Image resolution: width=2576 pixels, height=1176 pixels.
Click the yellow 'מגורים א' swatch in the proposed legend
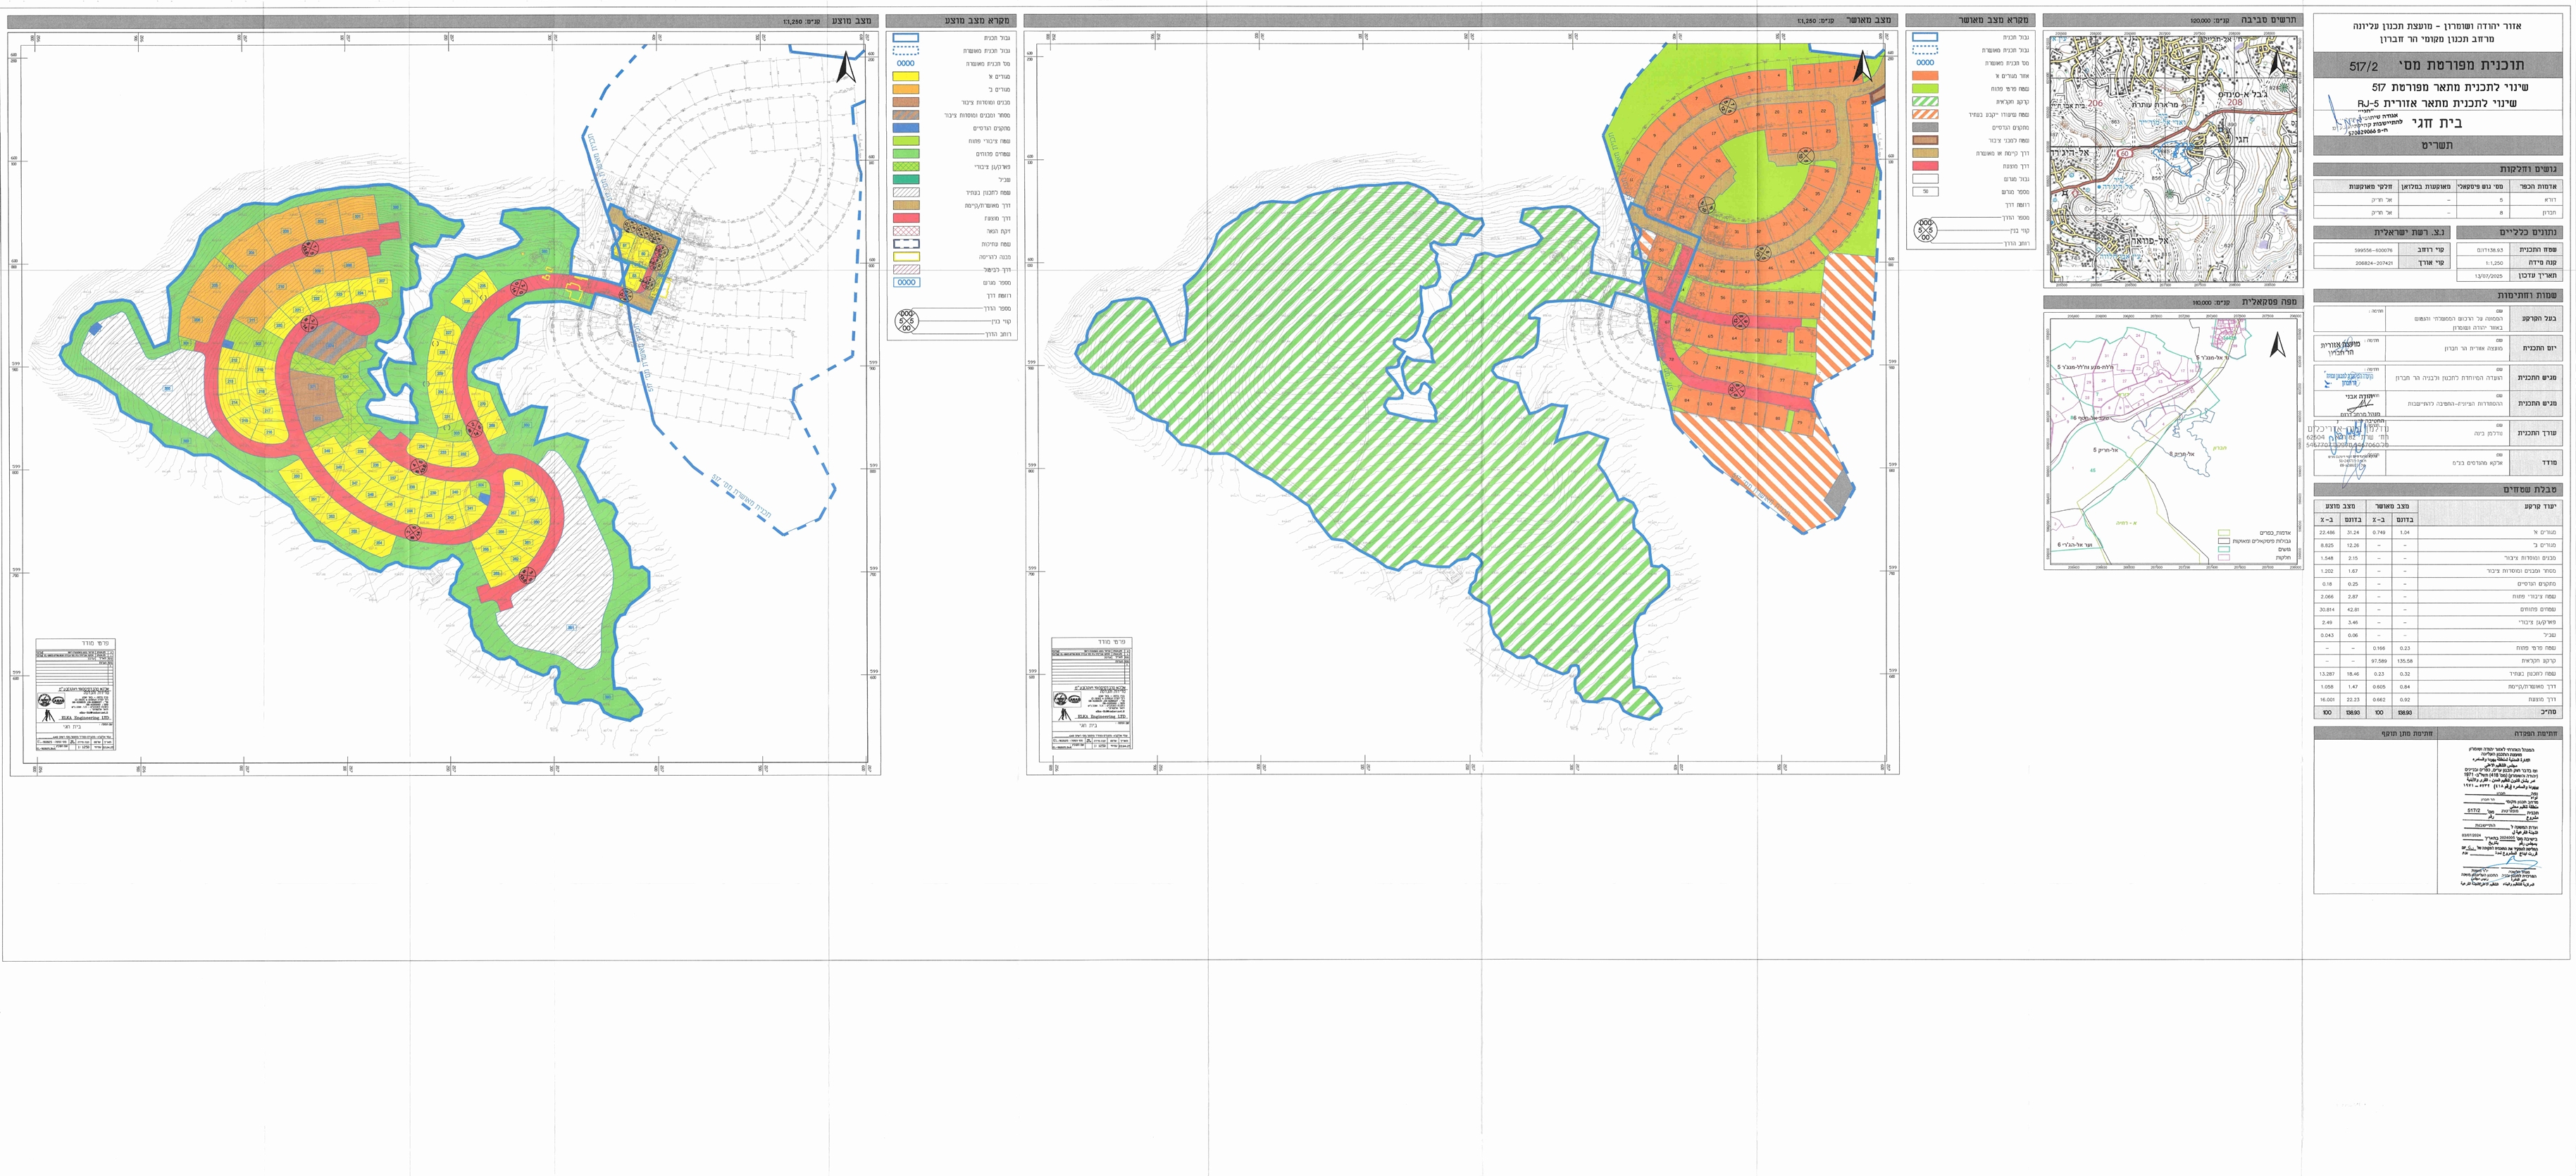point(906,76)
